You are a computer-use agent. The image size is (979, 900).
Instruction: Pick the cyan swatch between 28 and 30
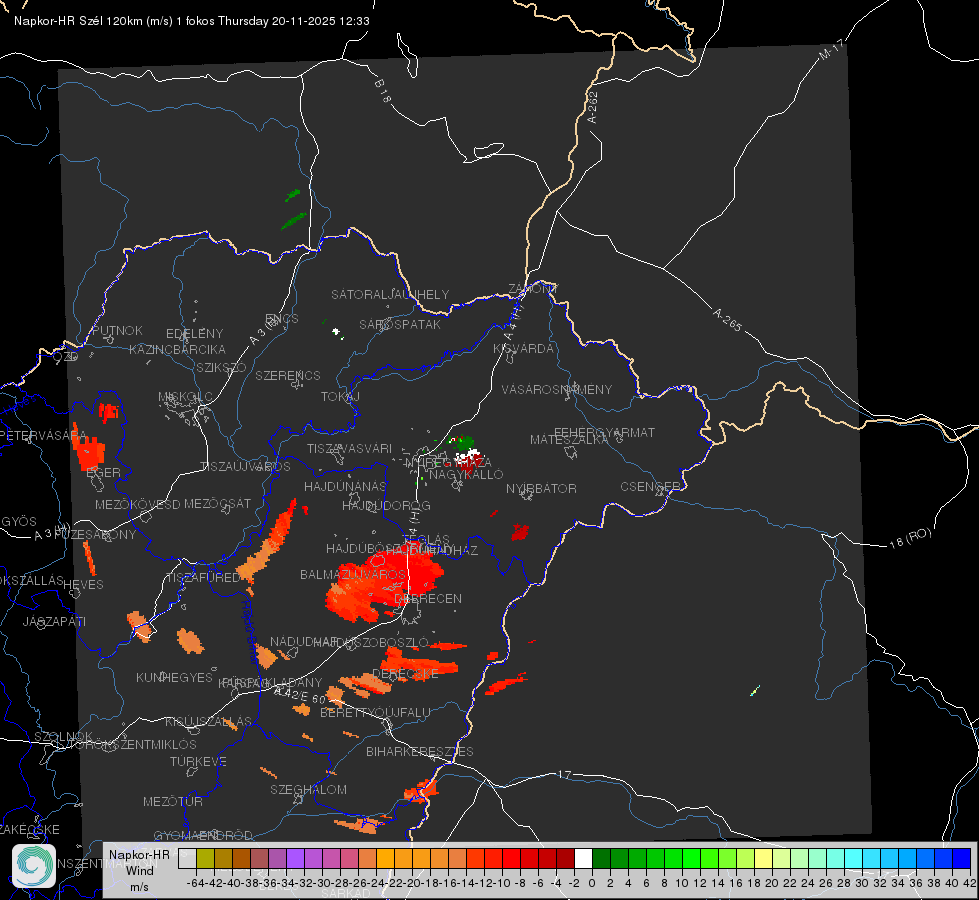pos(854,858)
